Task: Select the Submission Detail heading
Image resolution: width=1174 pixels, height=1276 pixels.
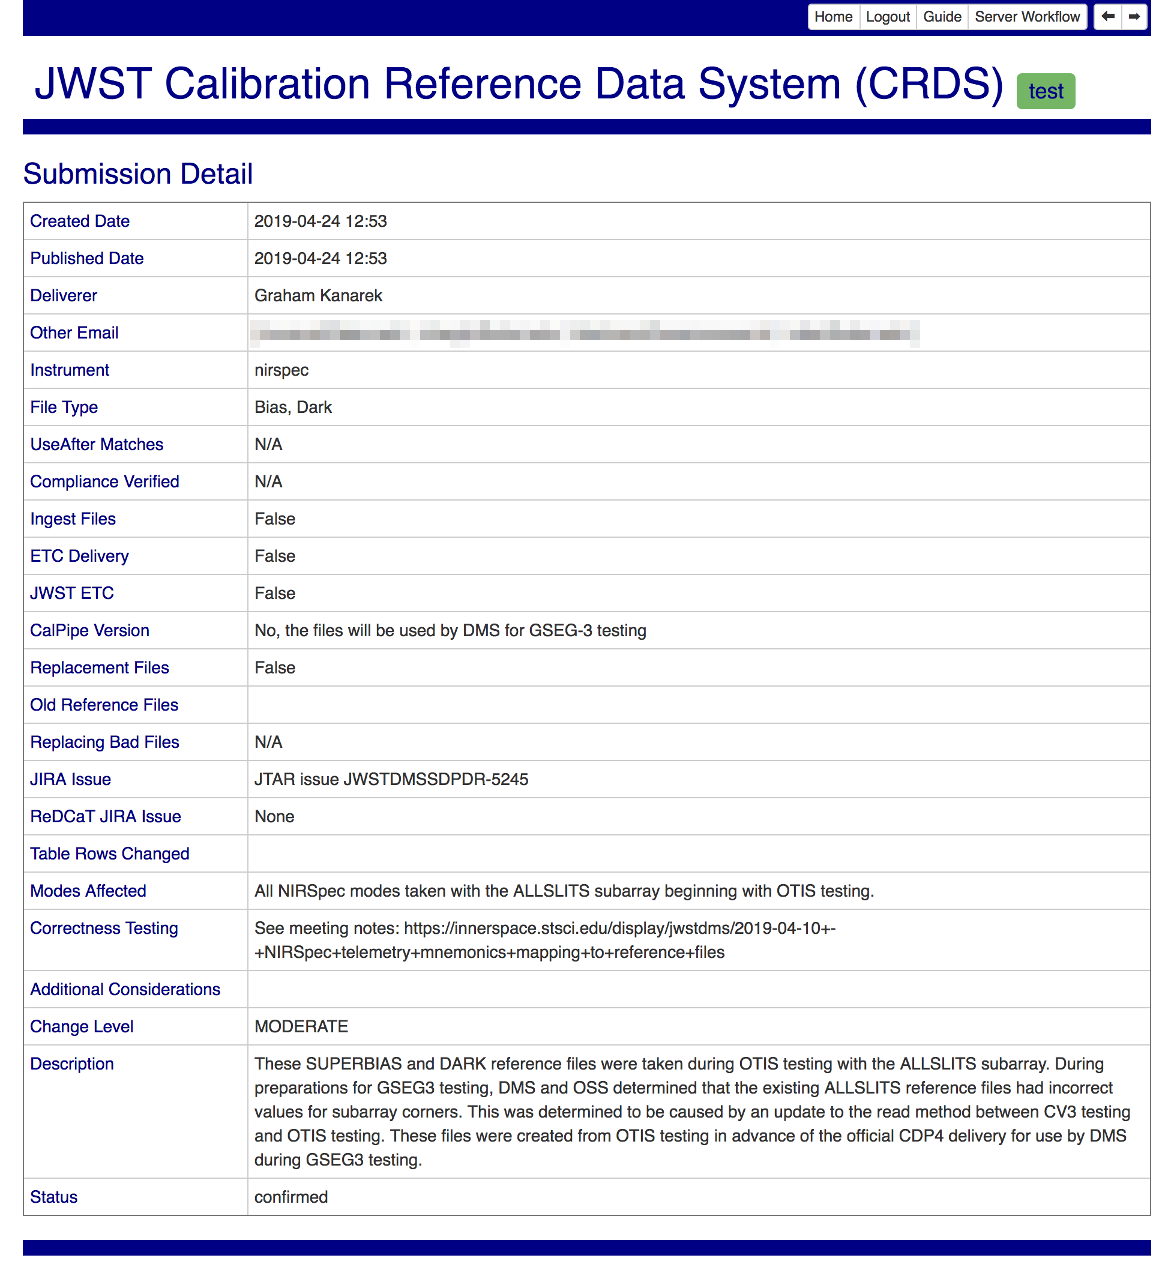Action: (x=138, y=174)
